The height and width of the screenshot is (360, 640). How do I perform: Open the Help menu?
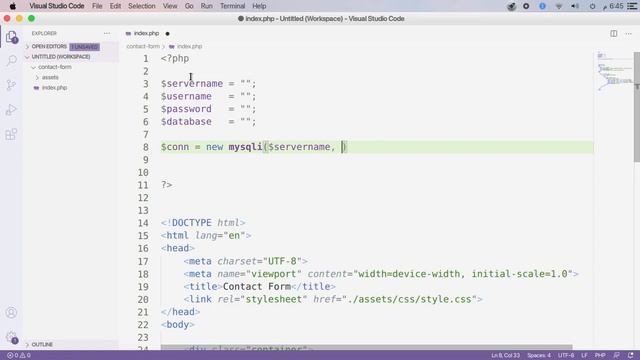tap(259, 6)
